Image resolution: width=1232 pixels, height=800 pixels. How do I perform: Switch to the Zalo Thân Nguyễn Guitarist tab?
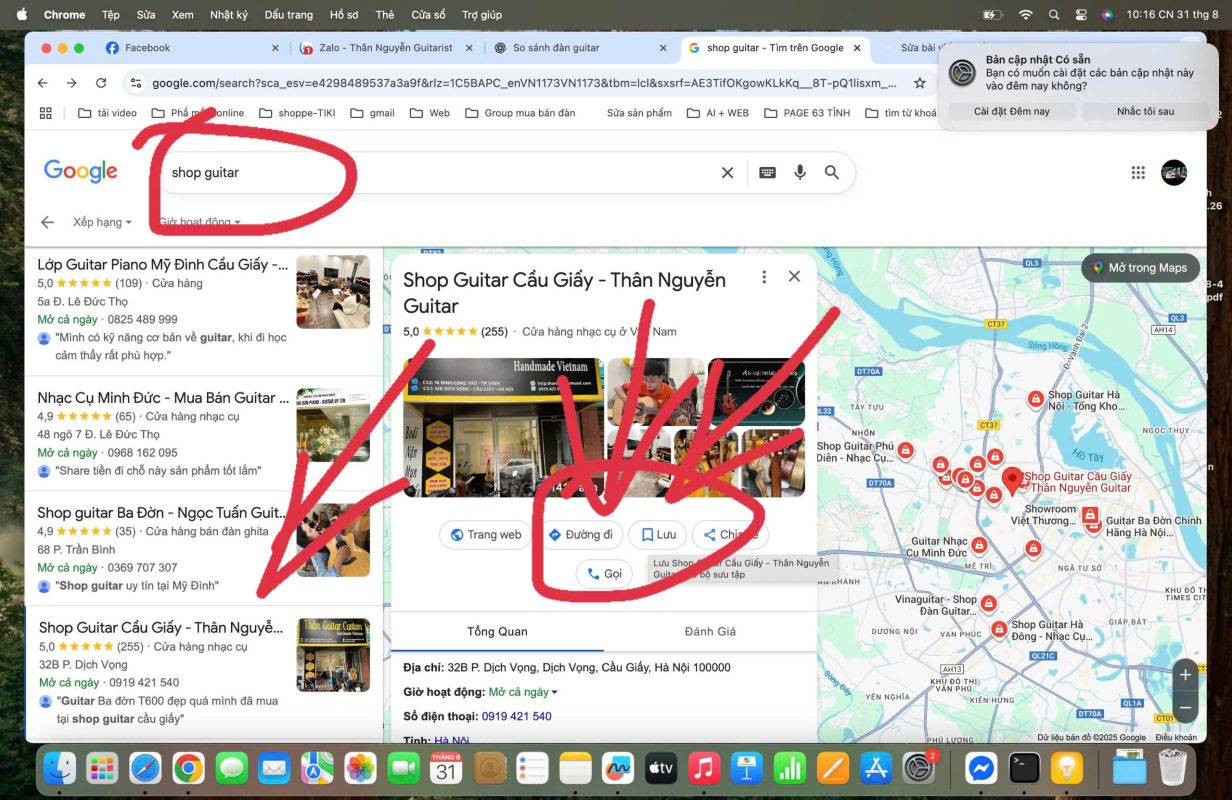tap(386, 48)
